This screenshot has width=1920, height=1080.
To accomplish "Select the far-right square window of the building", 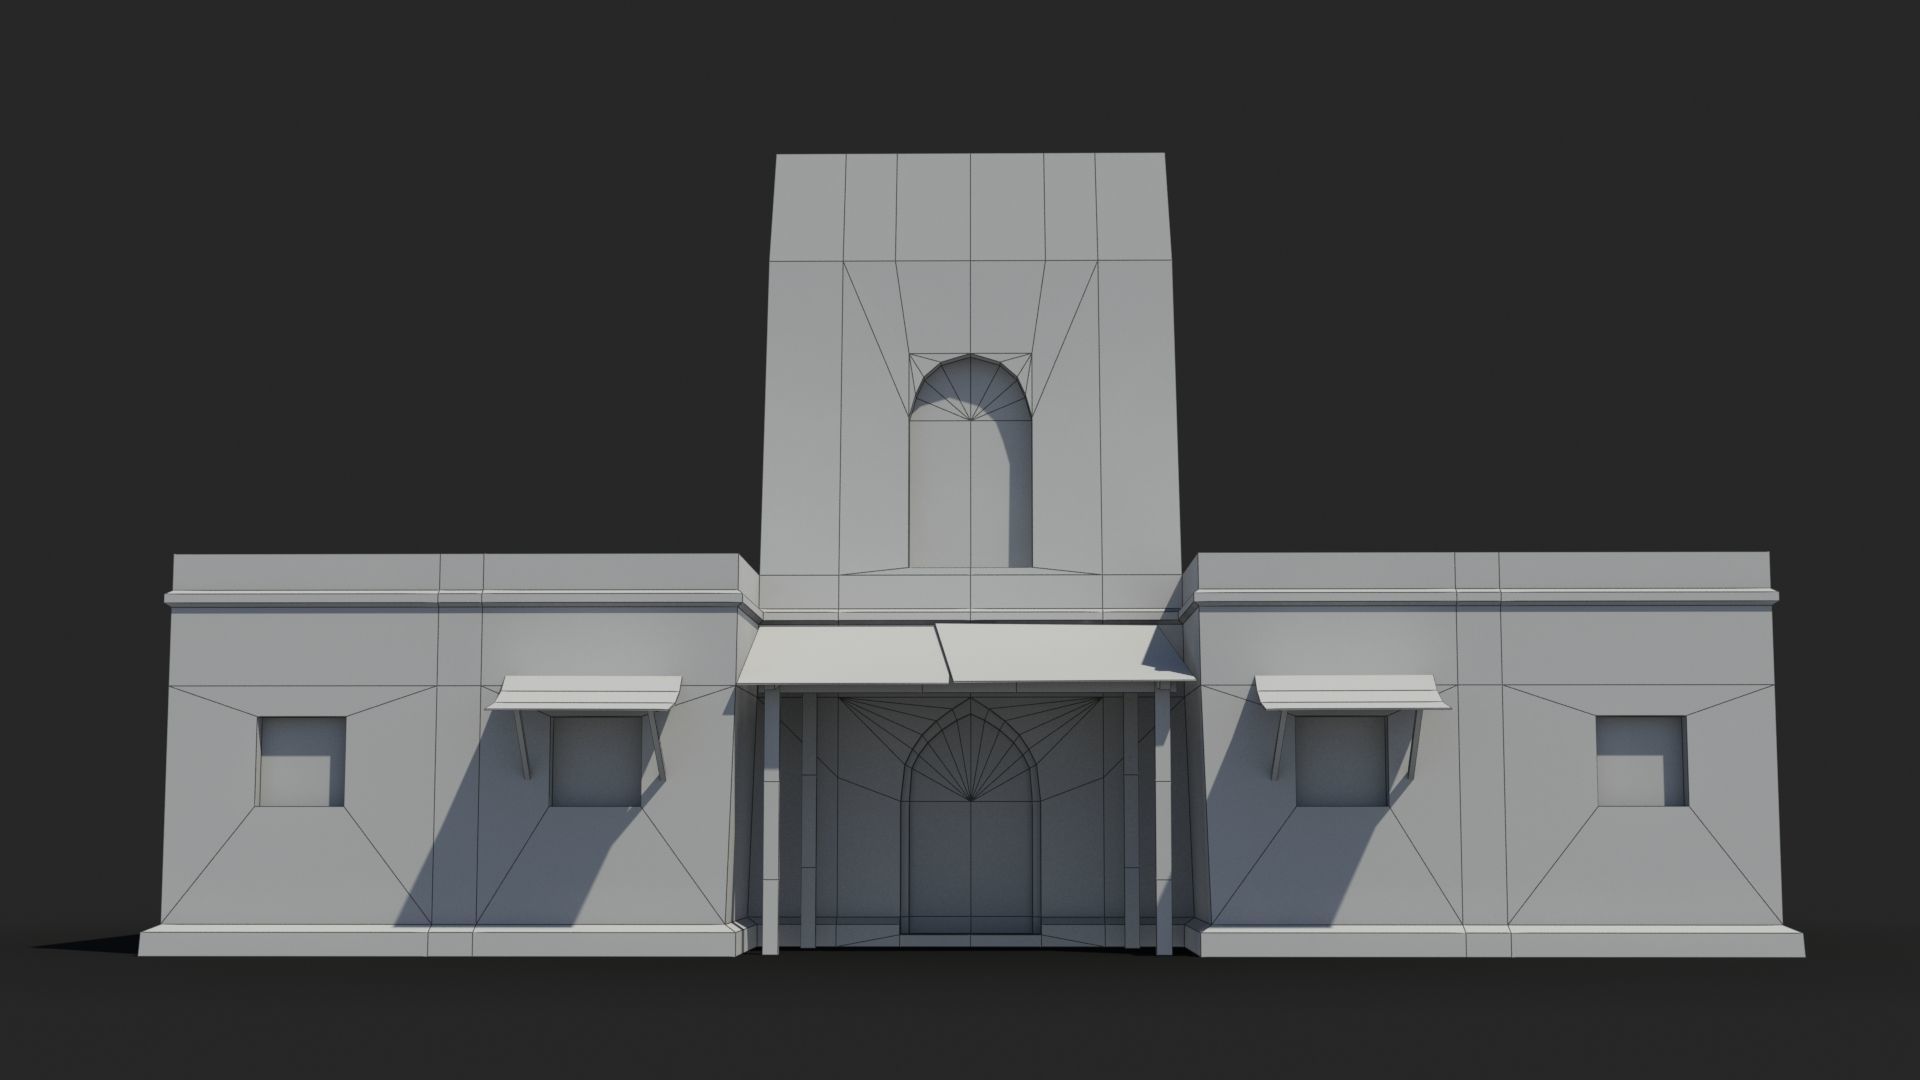I will (x=1641, y=761).
